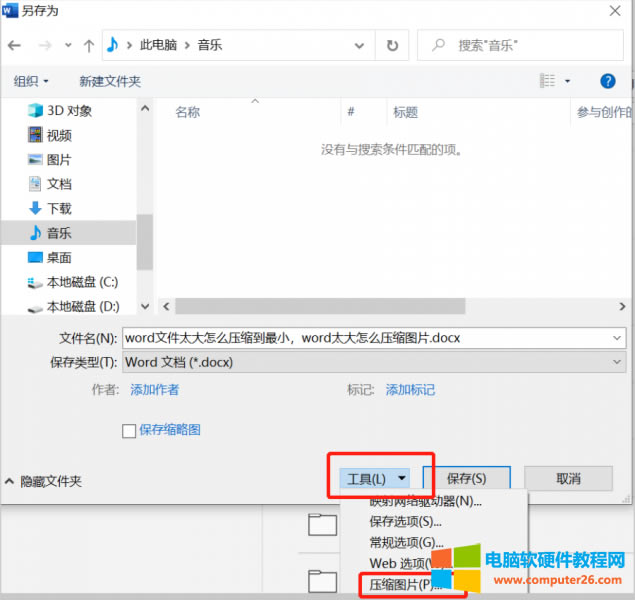
Task: Choose 保存选项(S) from tools menu
Action: pos(405,521)
